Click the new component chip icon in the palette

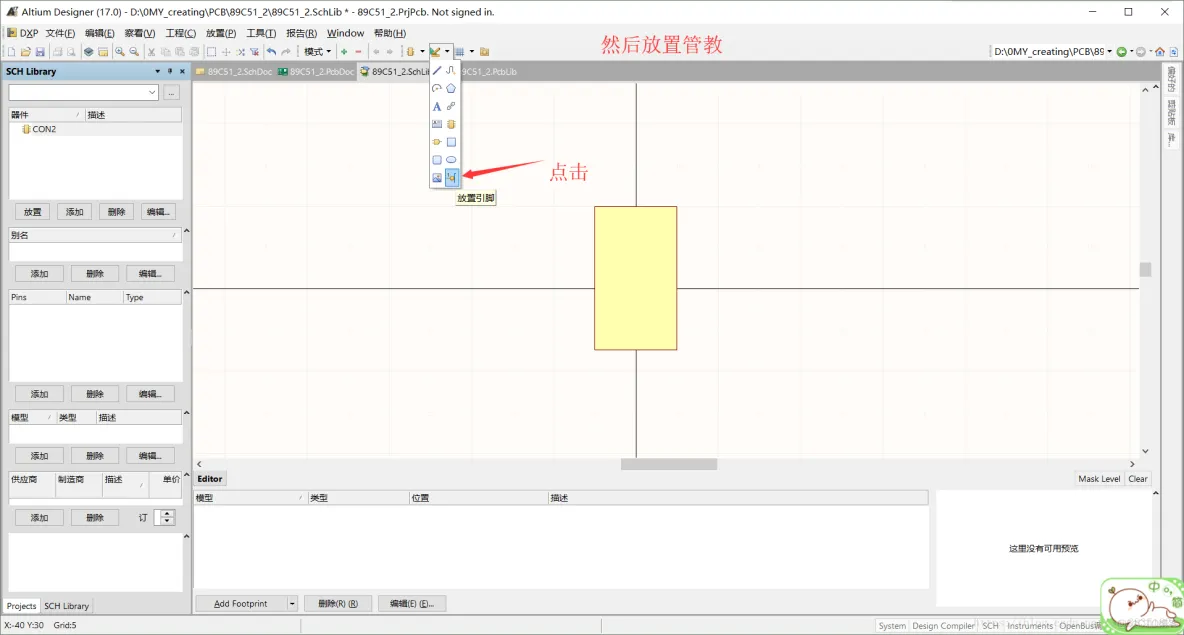452,125
